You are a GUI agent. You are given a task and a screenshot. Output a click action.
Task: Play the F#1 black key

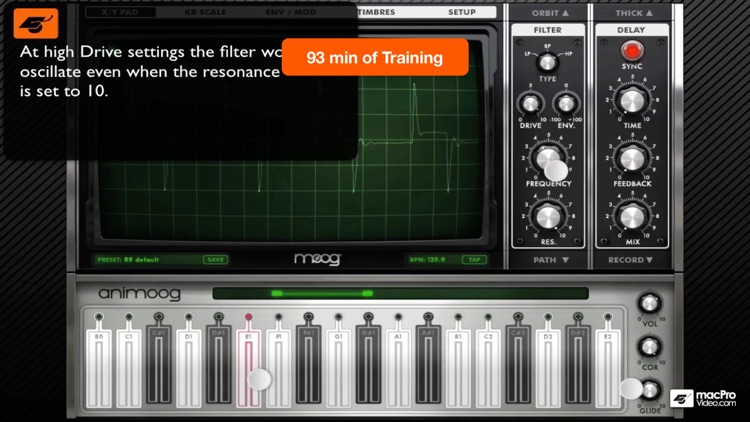point(309,366)
